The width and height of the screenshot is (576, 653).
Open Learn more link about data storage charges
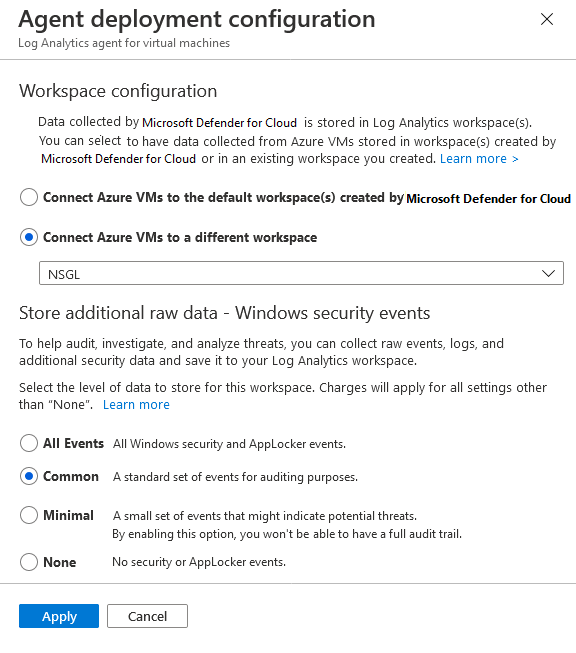(x=136, y=404)
